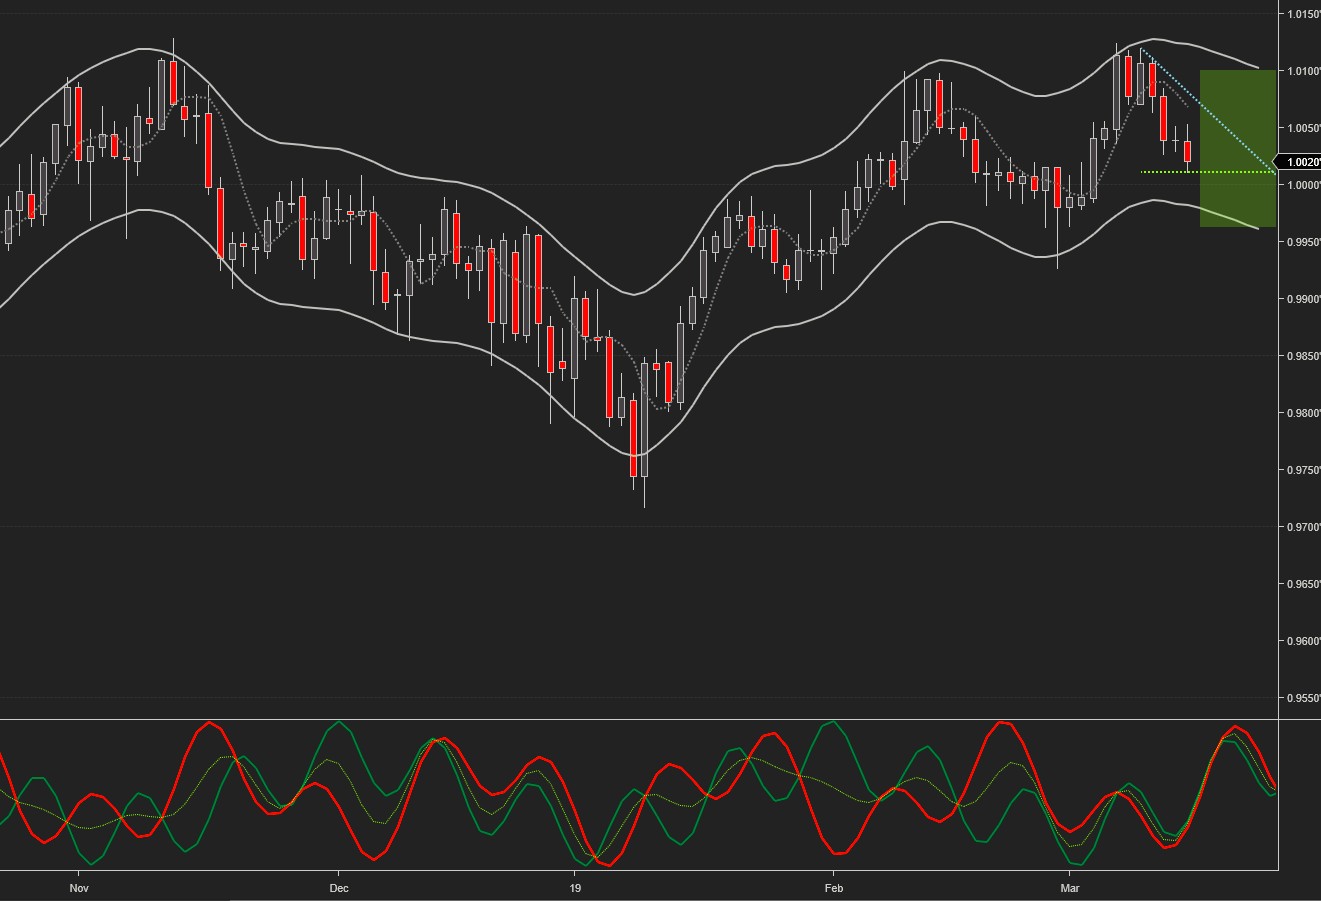Click the Dec date label
Screen dimensions: 1321x901
click(338, 888)
